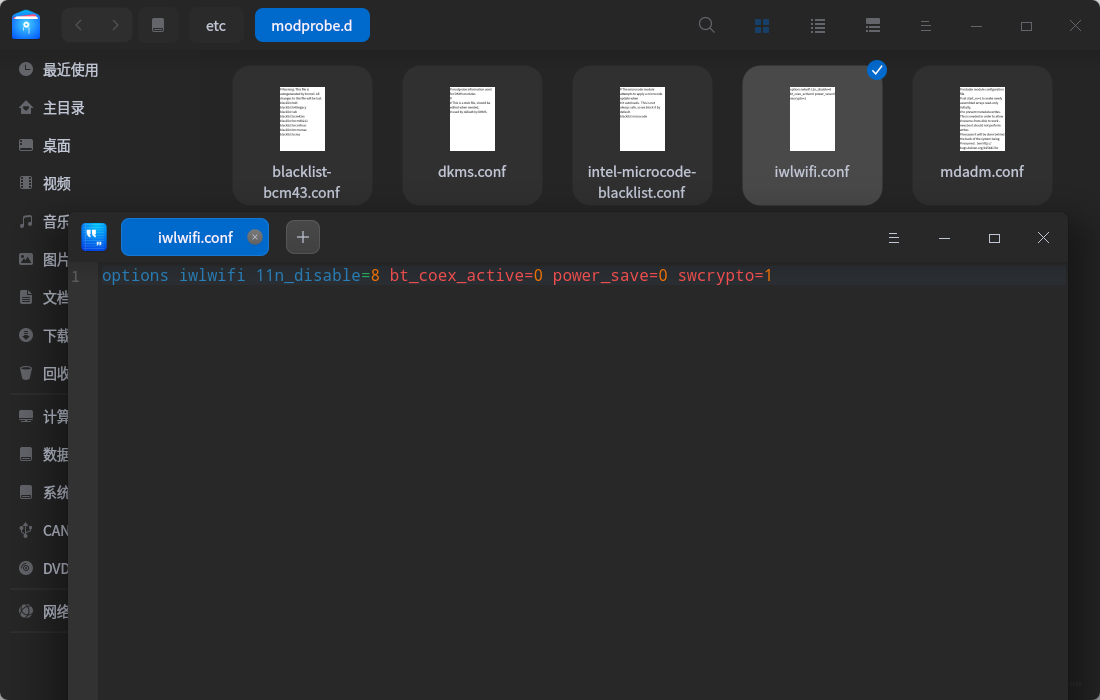The width and height of the screenshot is (1100, 700).
Task: Switch to the iwlwifi.conf editor tab
Action: tap(194, 237)
